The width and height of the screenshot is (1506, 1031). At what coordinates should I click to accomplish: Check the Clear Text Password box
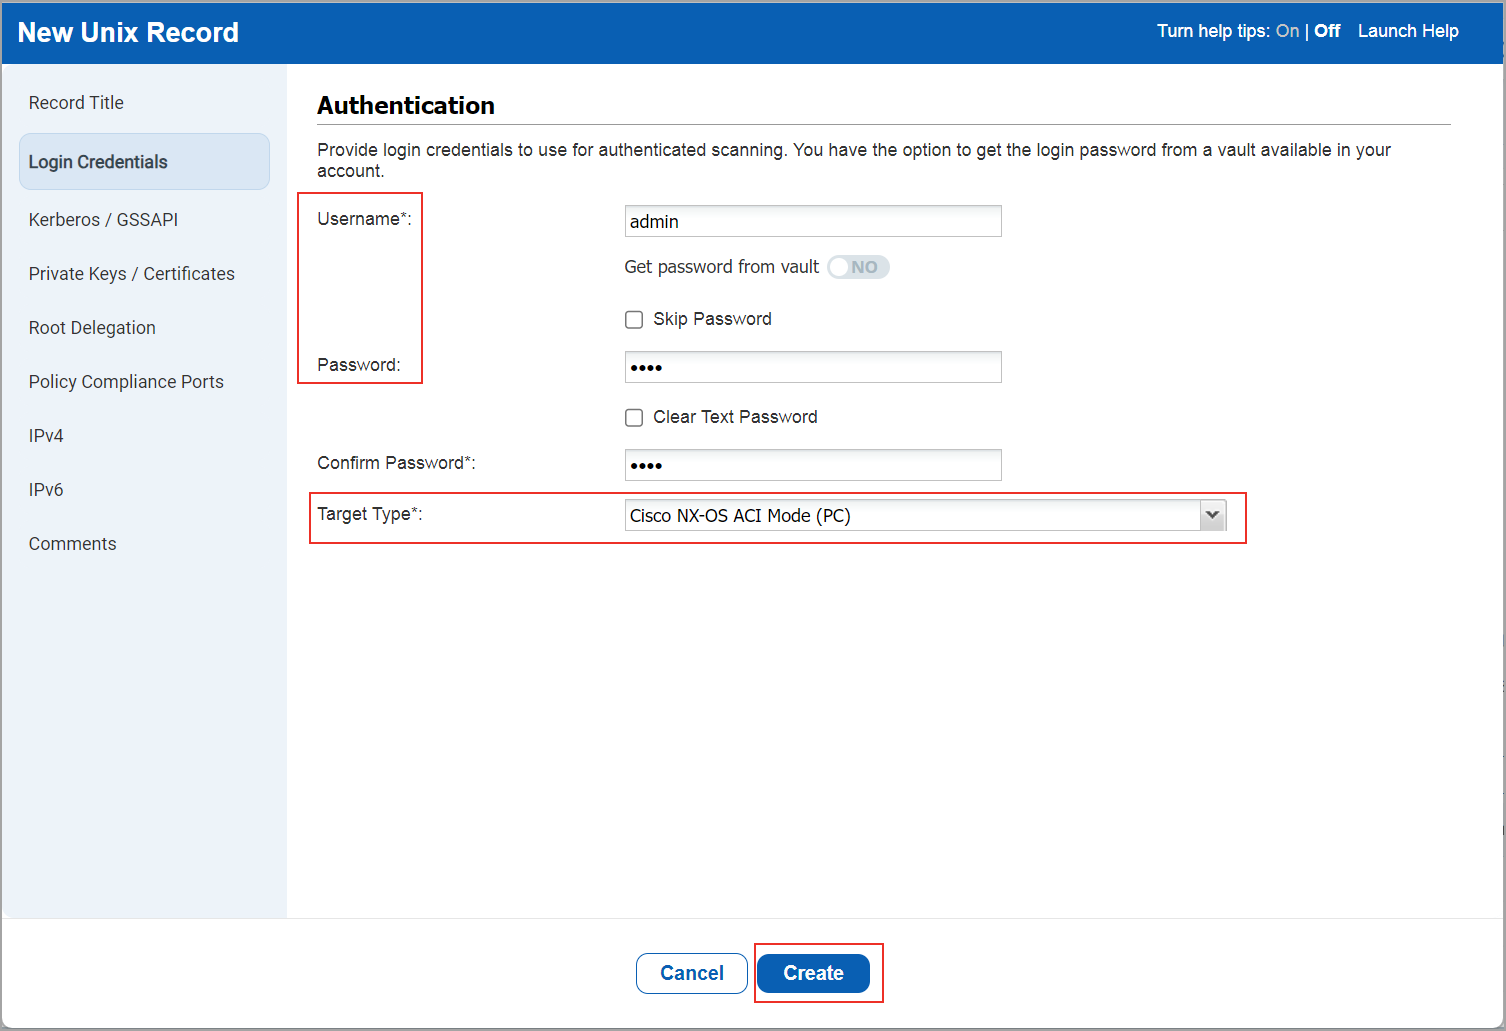[634, 417]
